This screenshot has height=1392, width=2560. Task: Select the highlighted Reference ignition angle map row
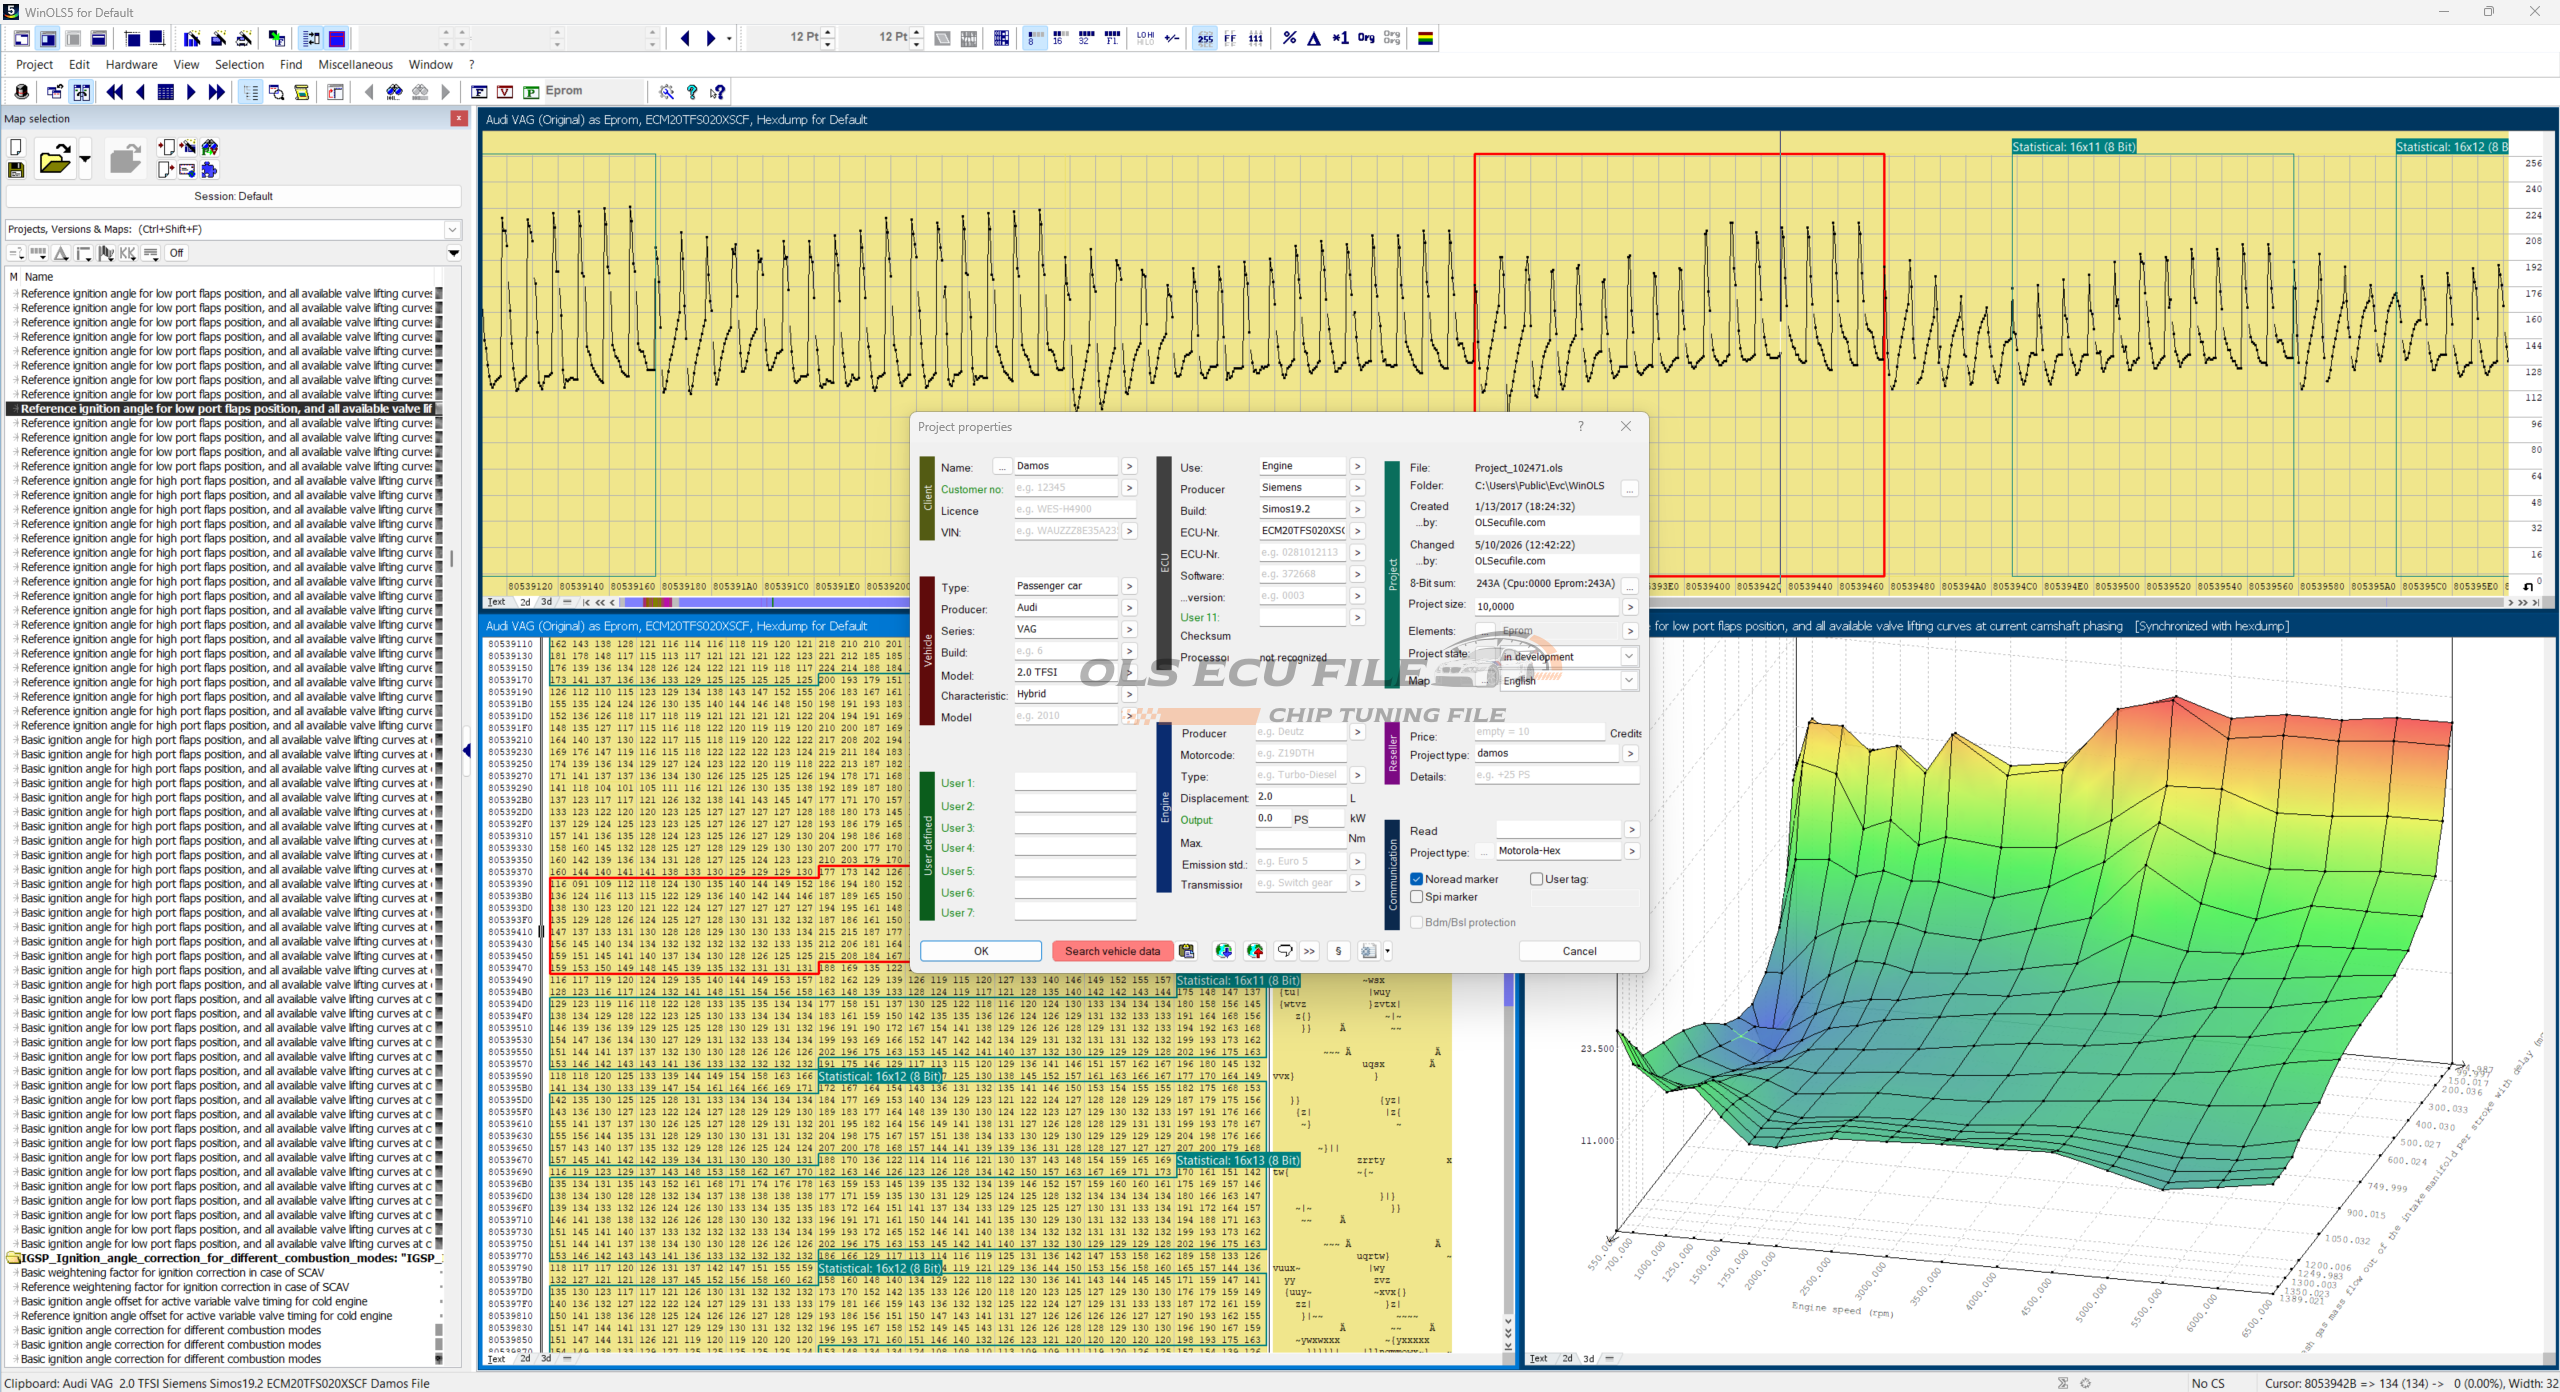(x=226, y=408)
